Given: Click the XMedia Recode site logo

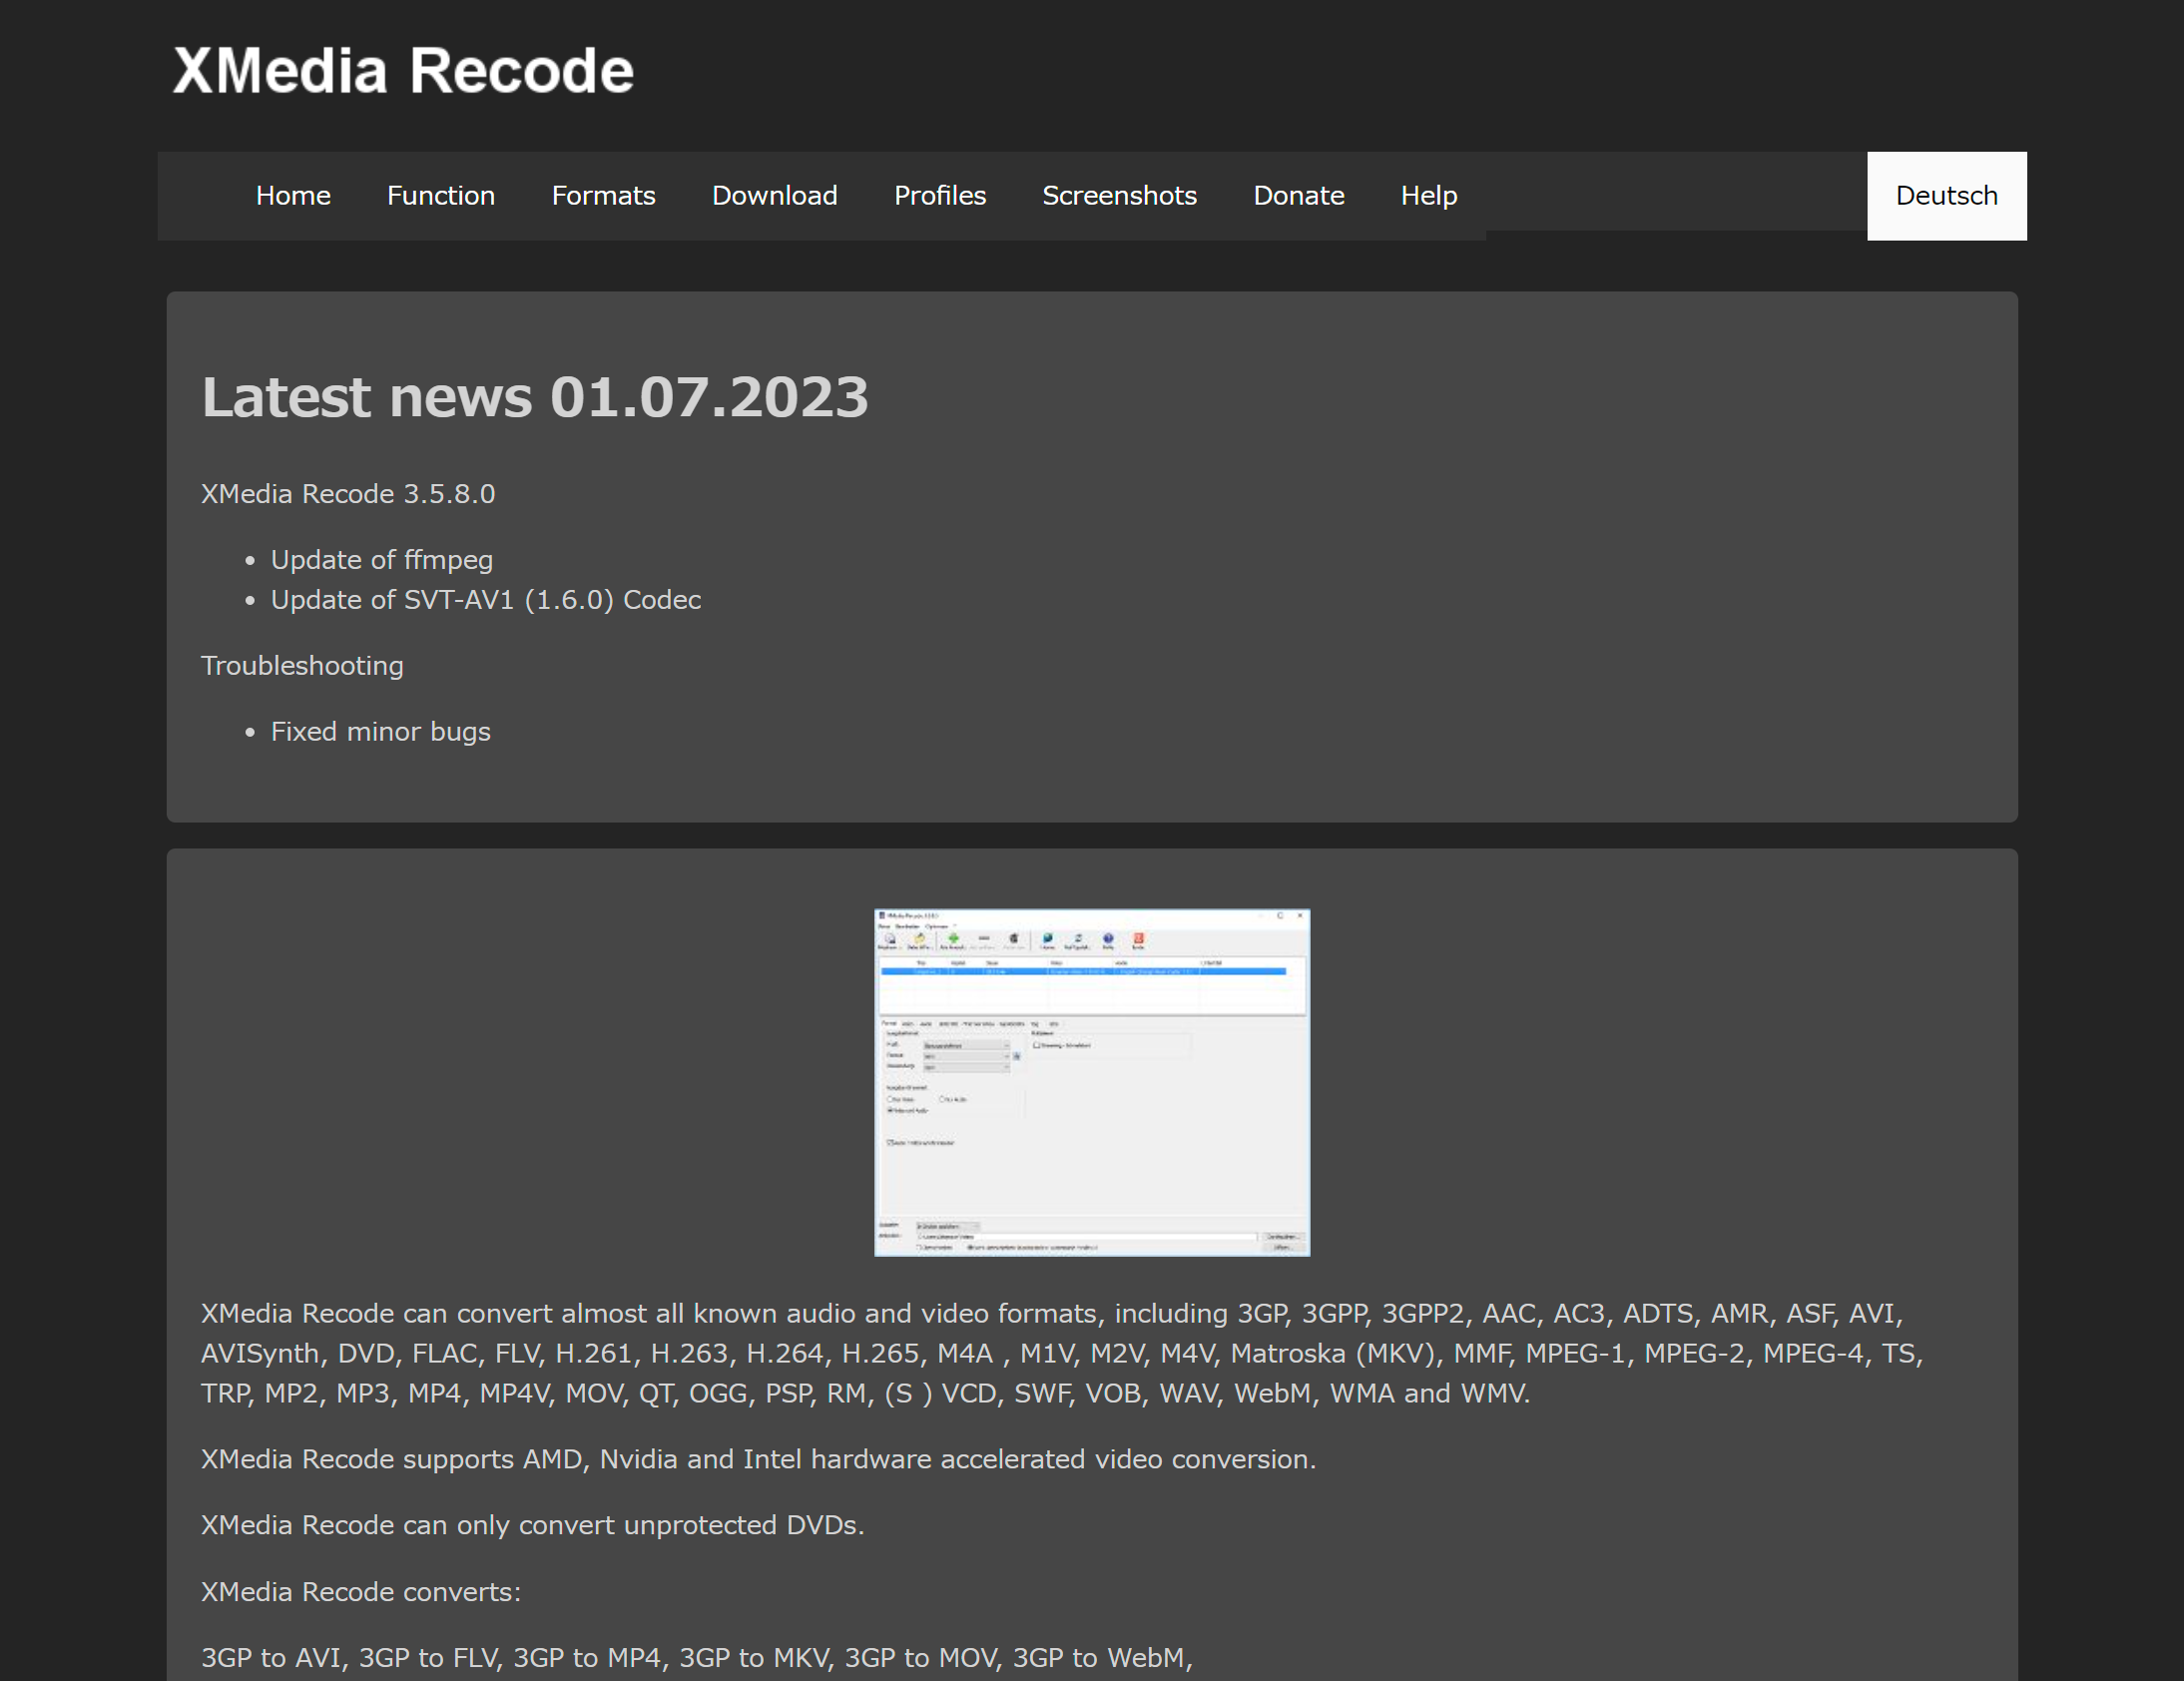Looking at the screenshot, I should pyautogui.click(x=403, y=71).
